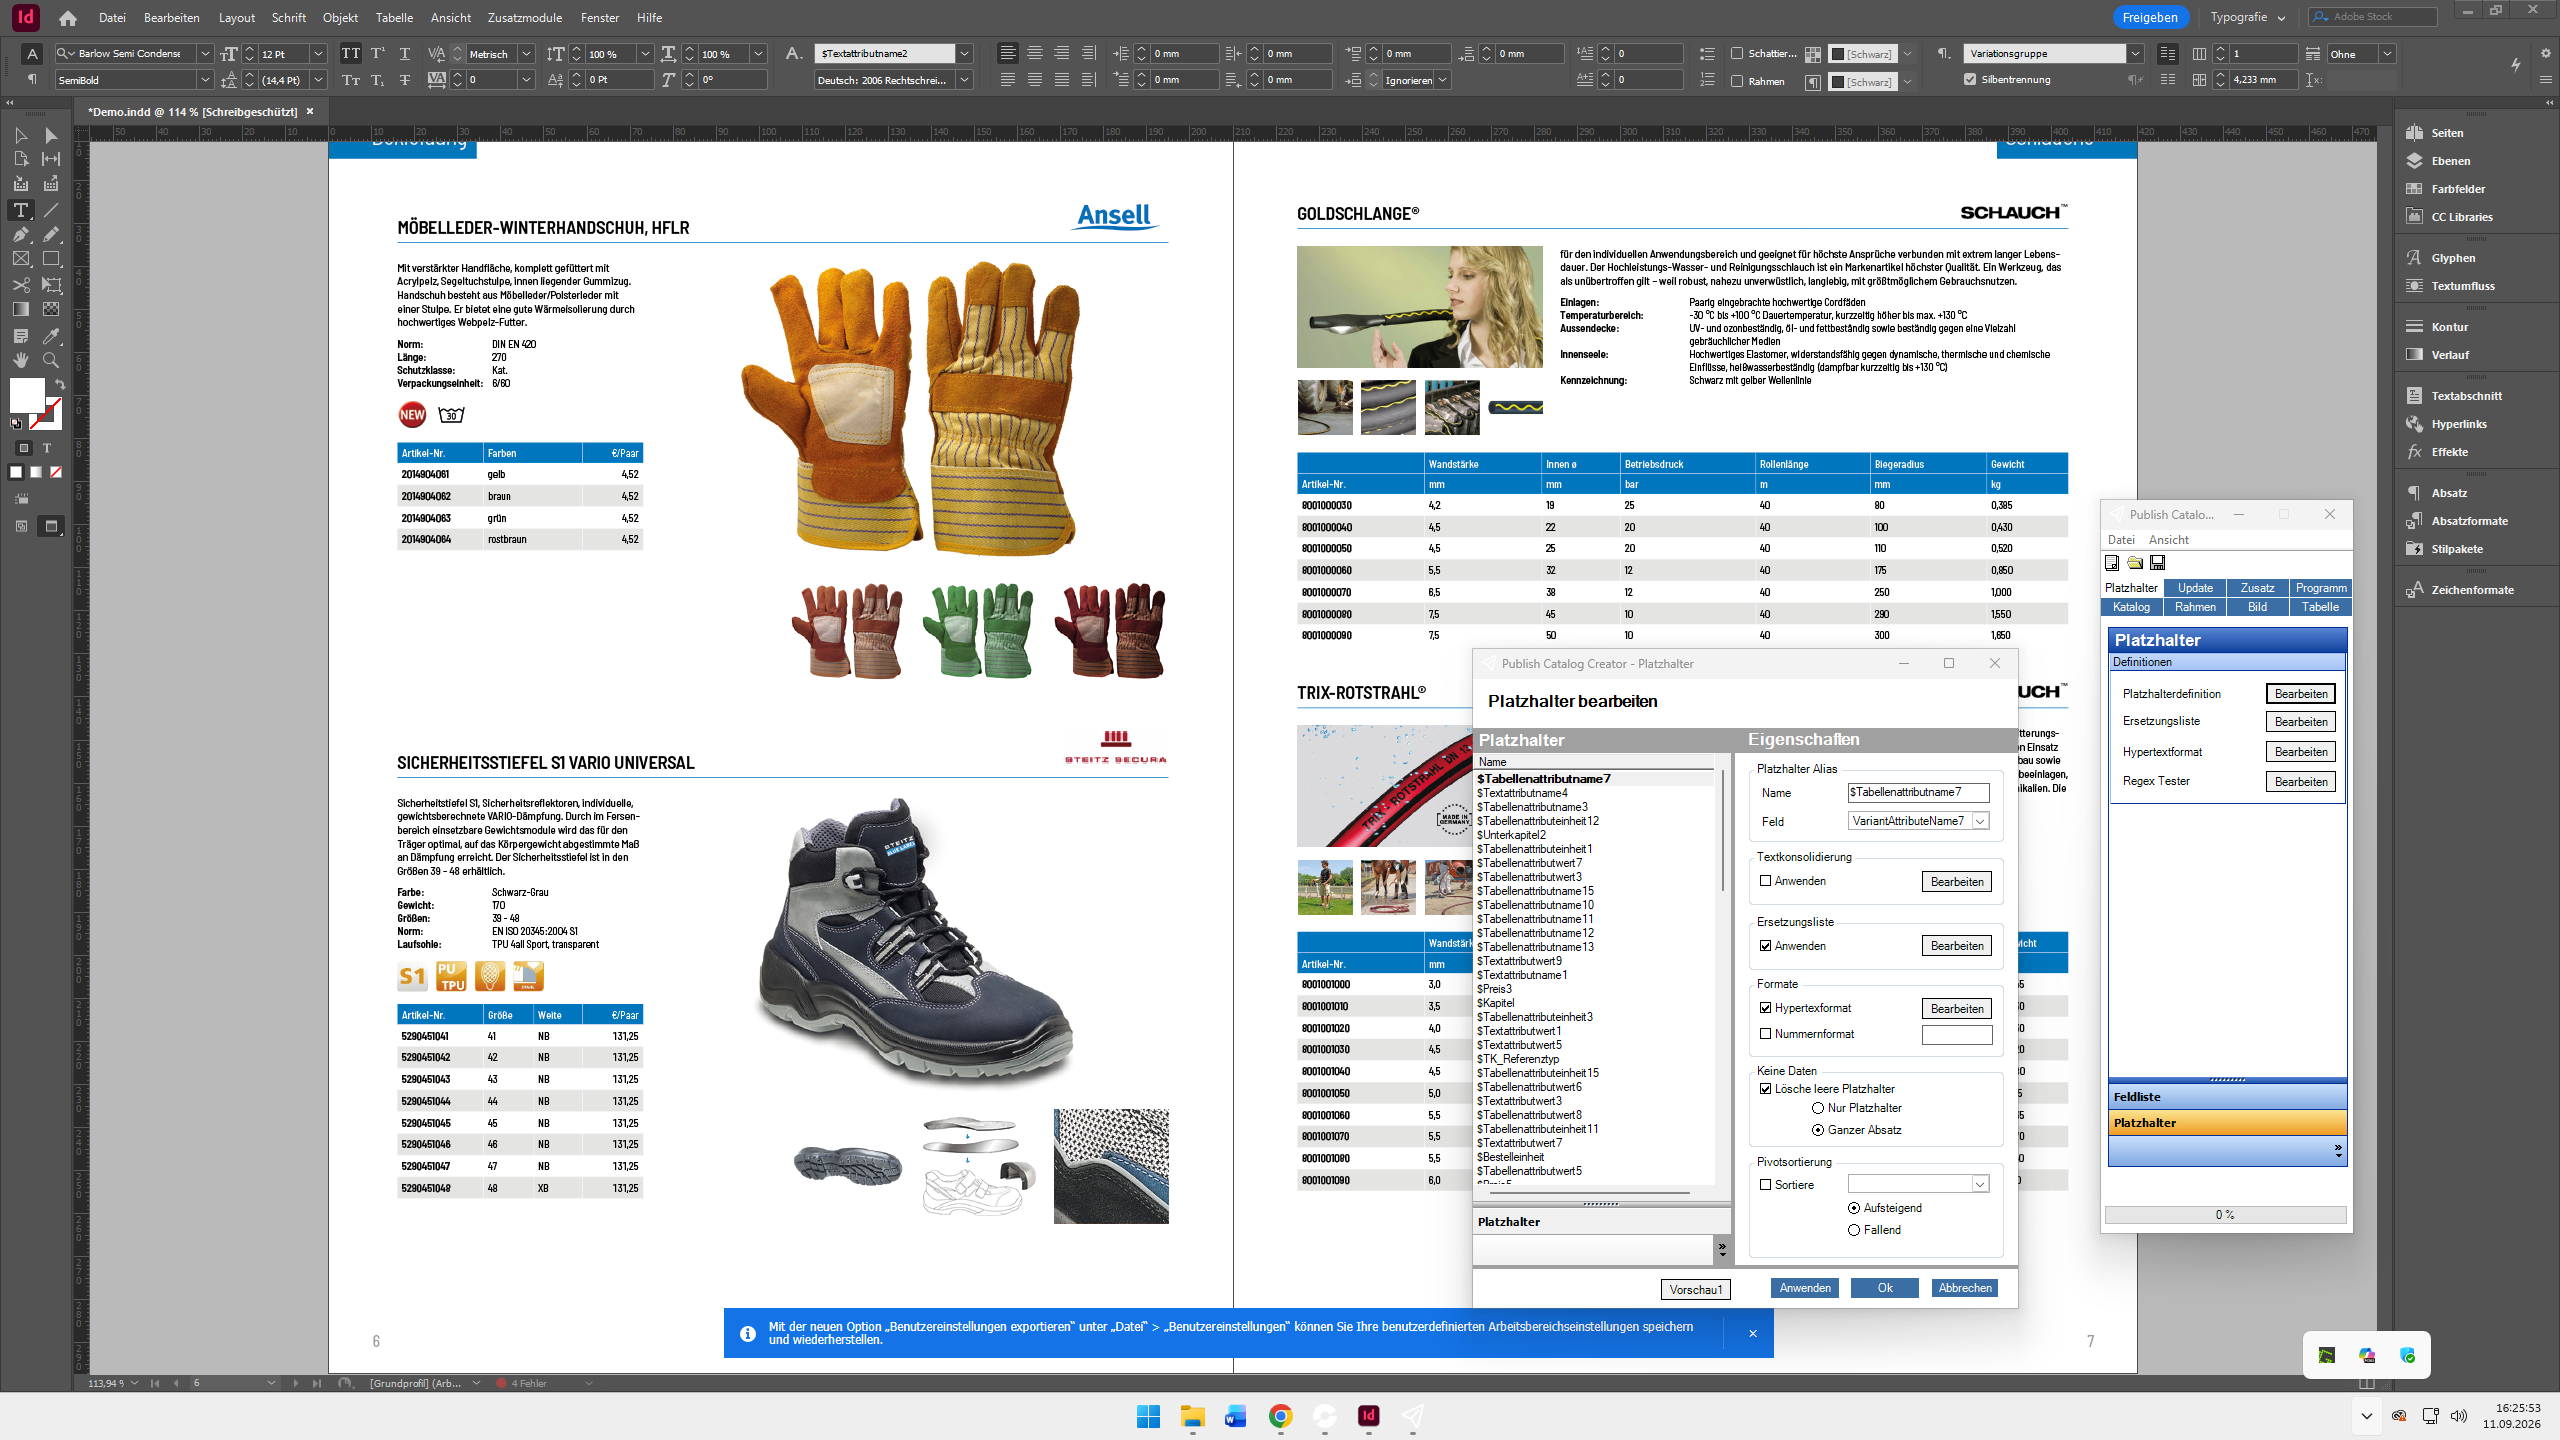Uncheck Ersetzungsliste Anwenden checkbox

pyautogui.click(x=1765, y=946)
